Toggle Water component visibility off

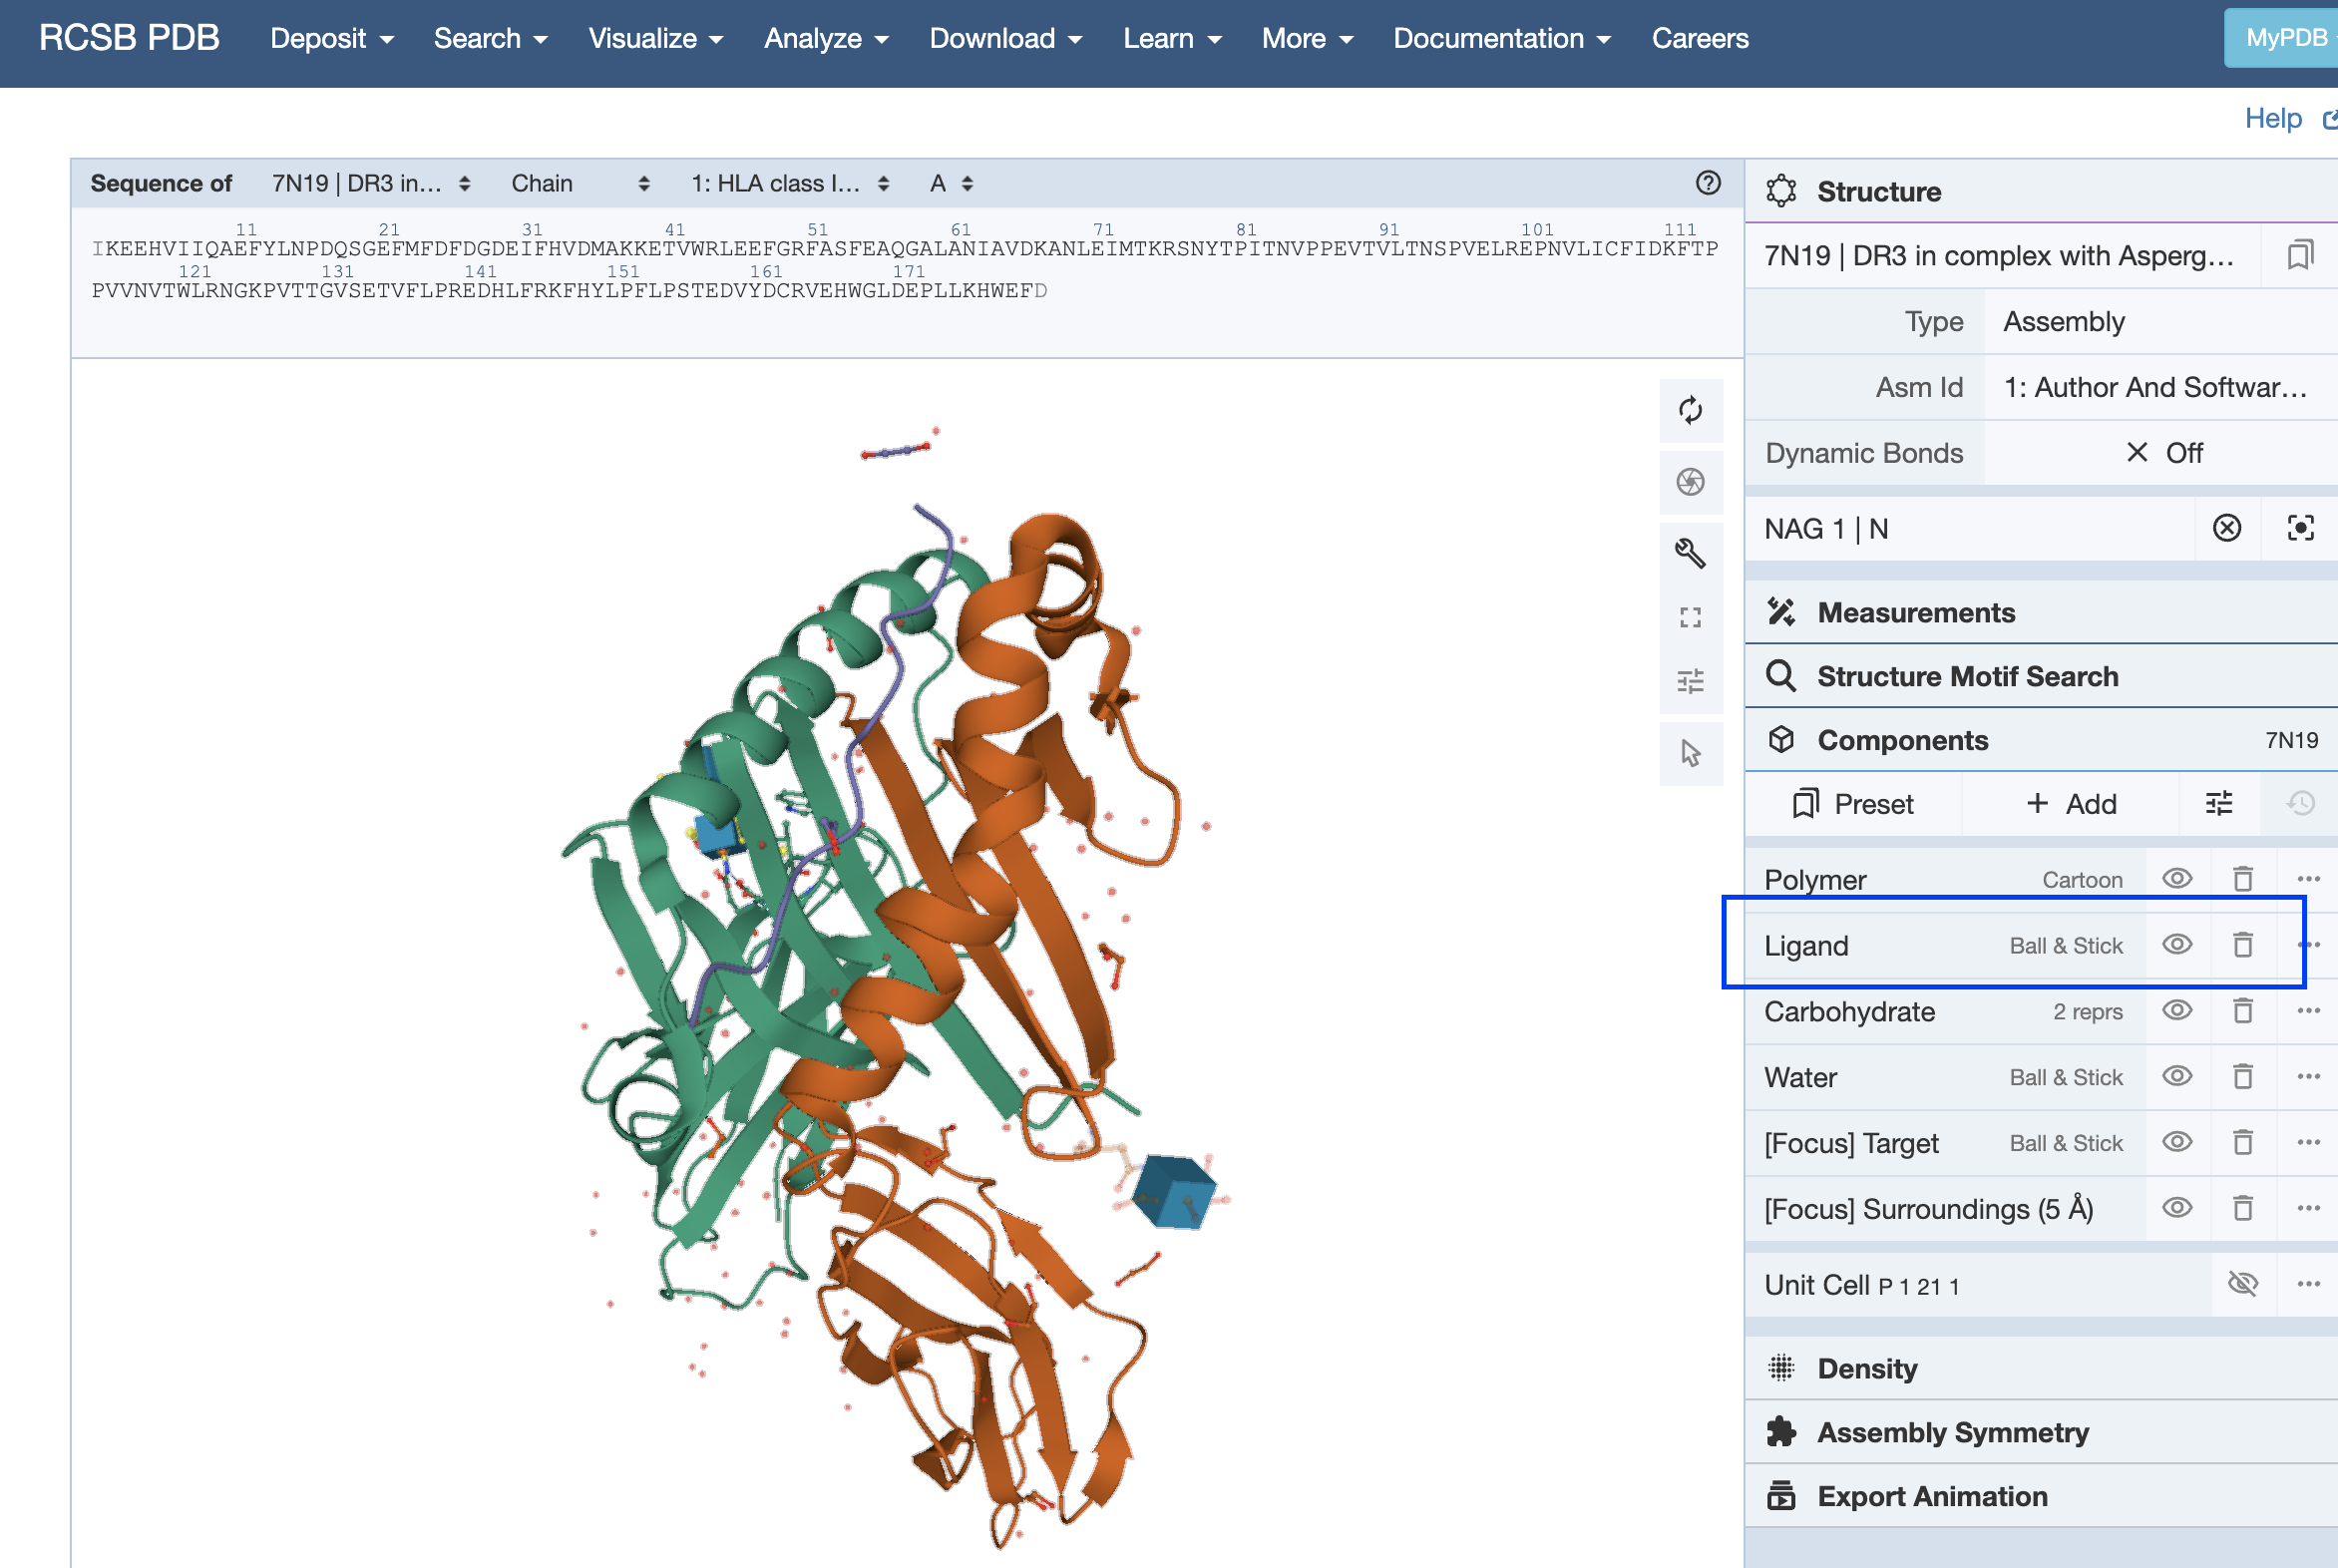tap(2177, 1077)
